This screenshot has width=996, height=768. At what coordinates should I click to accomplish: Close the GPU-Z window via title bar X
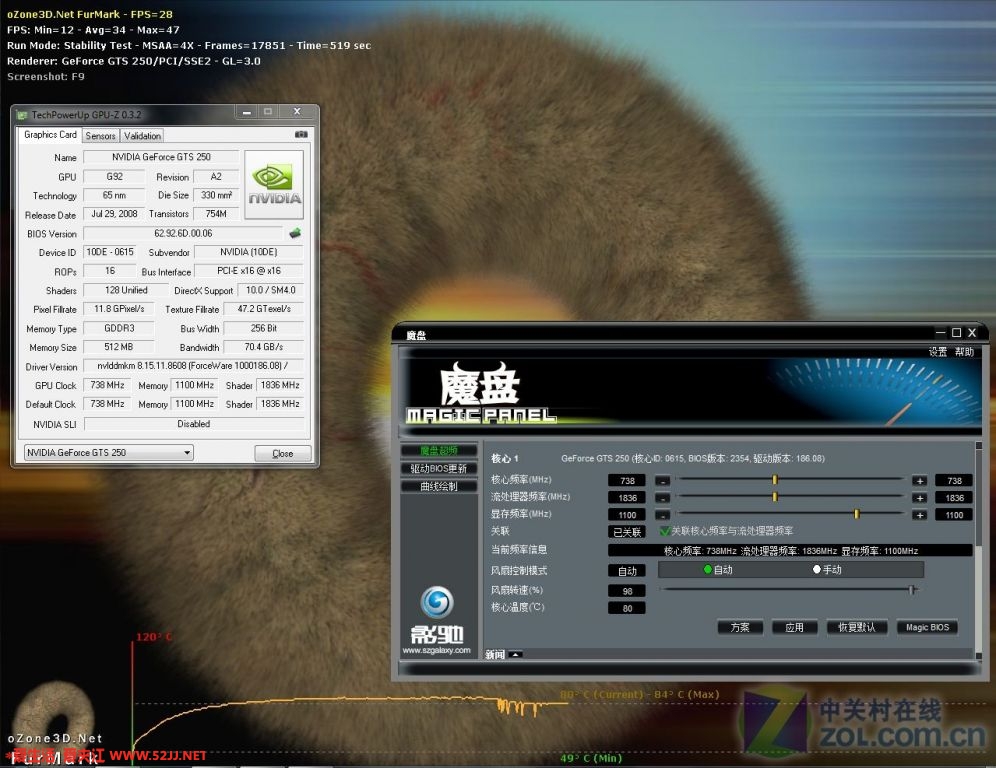click(297, 112)
